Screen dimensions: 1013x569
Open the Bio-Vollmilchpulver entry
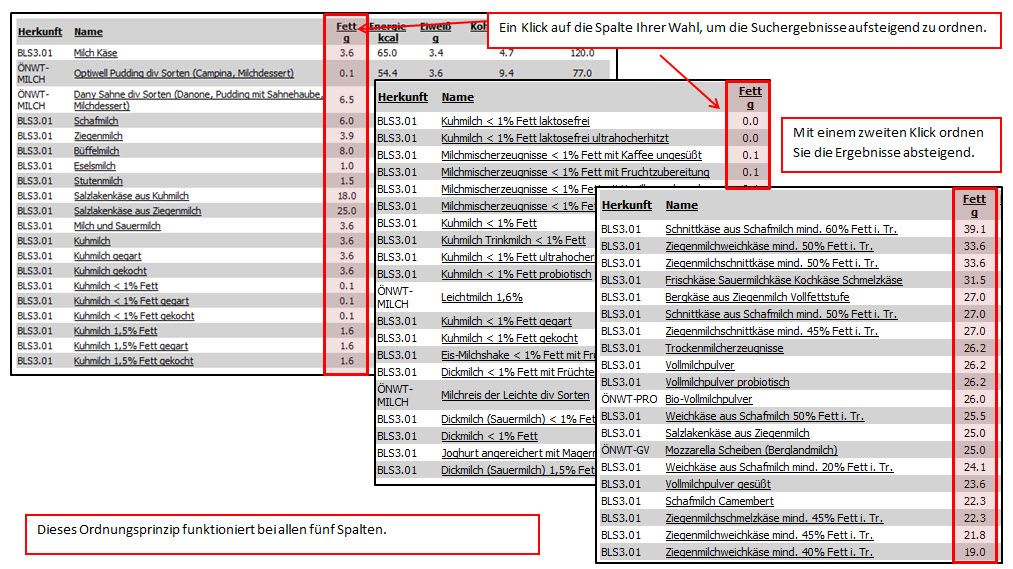(710, 399)
